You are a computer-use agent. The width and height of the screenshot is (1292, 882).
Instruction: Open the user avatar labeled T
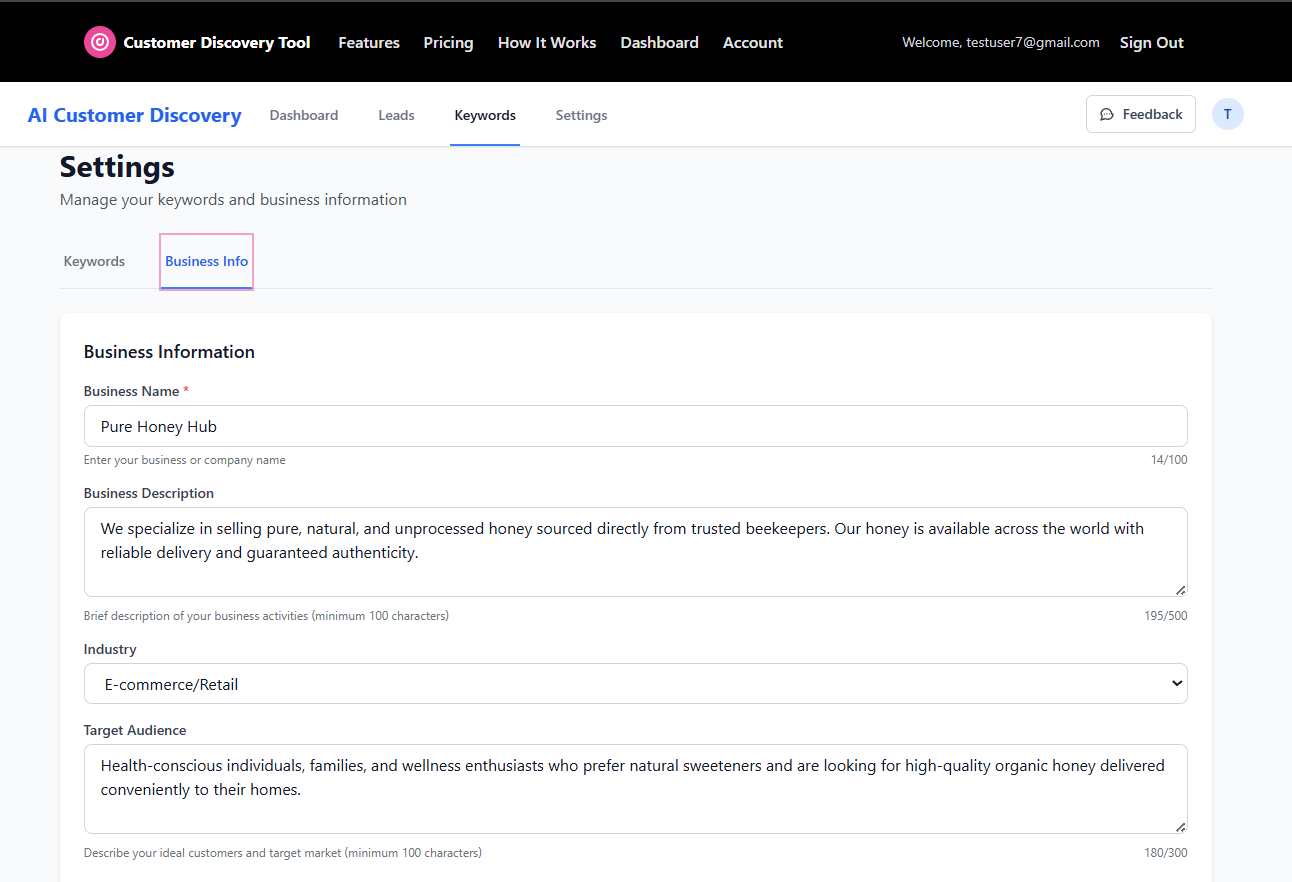pos(1228,114)
